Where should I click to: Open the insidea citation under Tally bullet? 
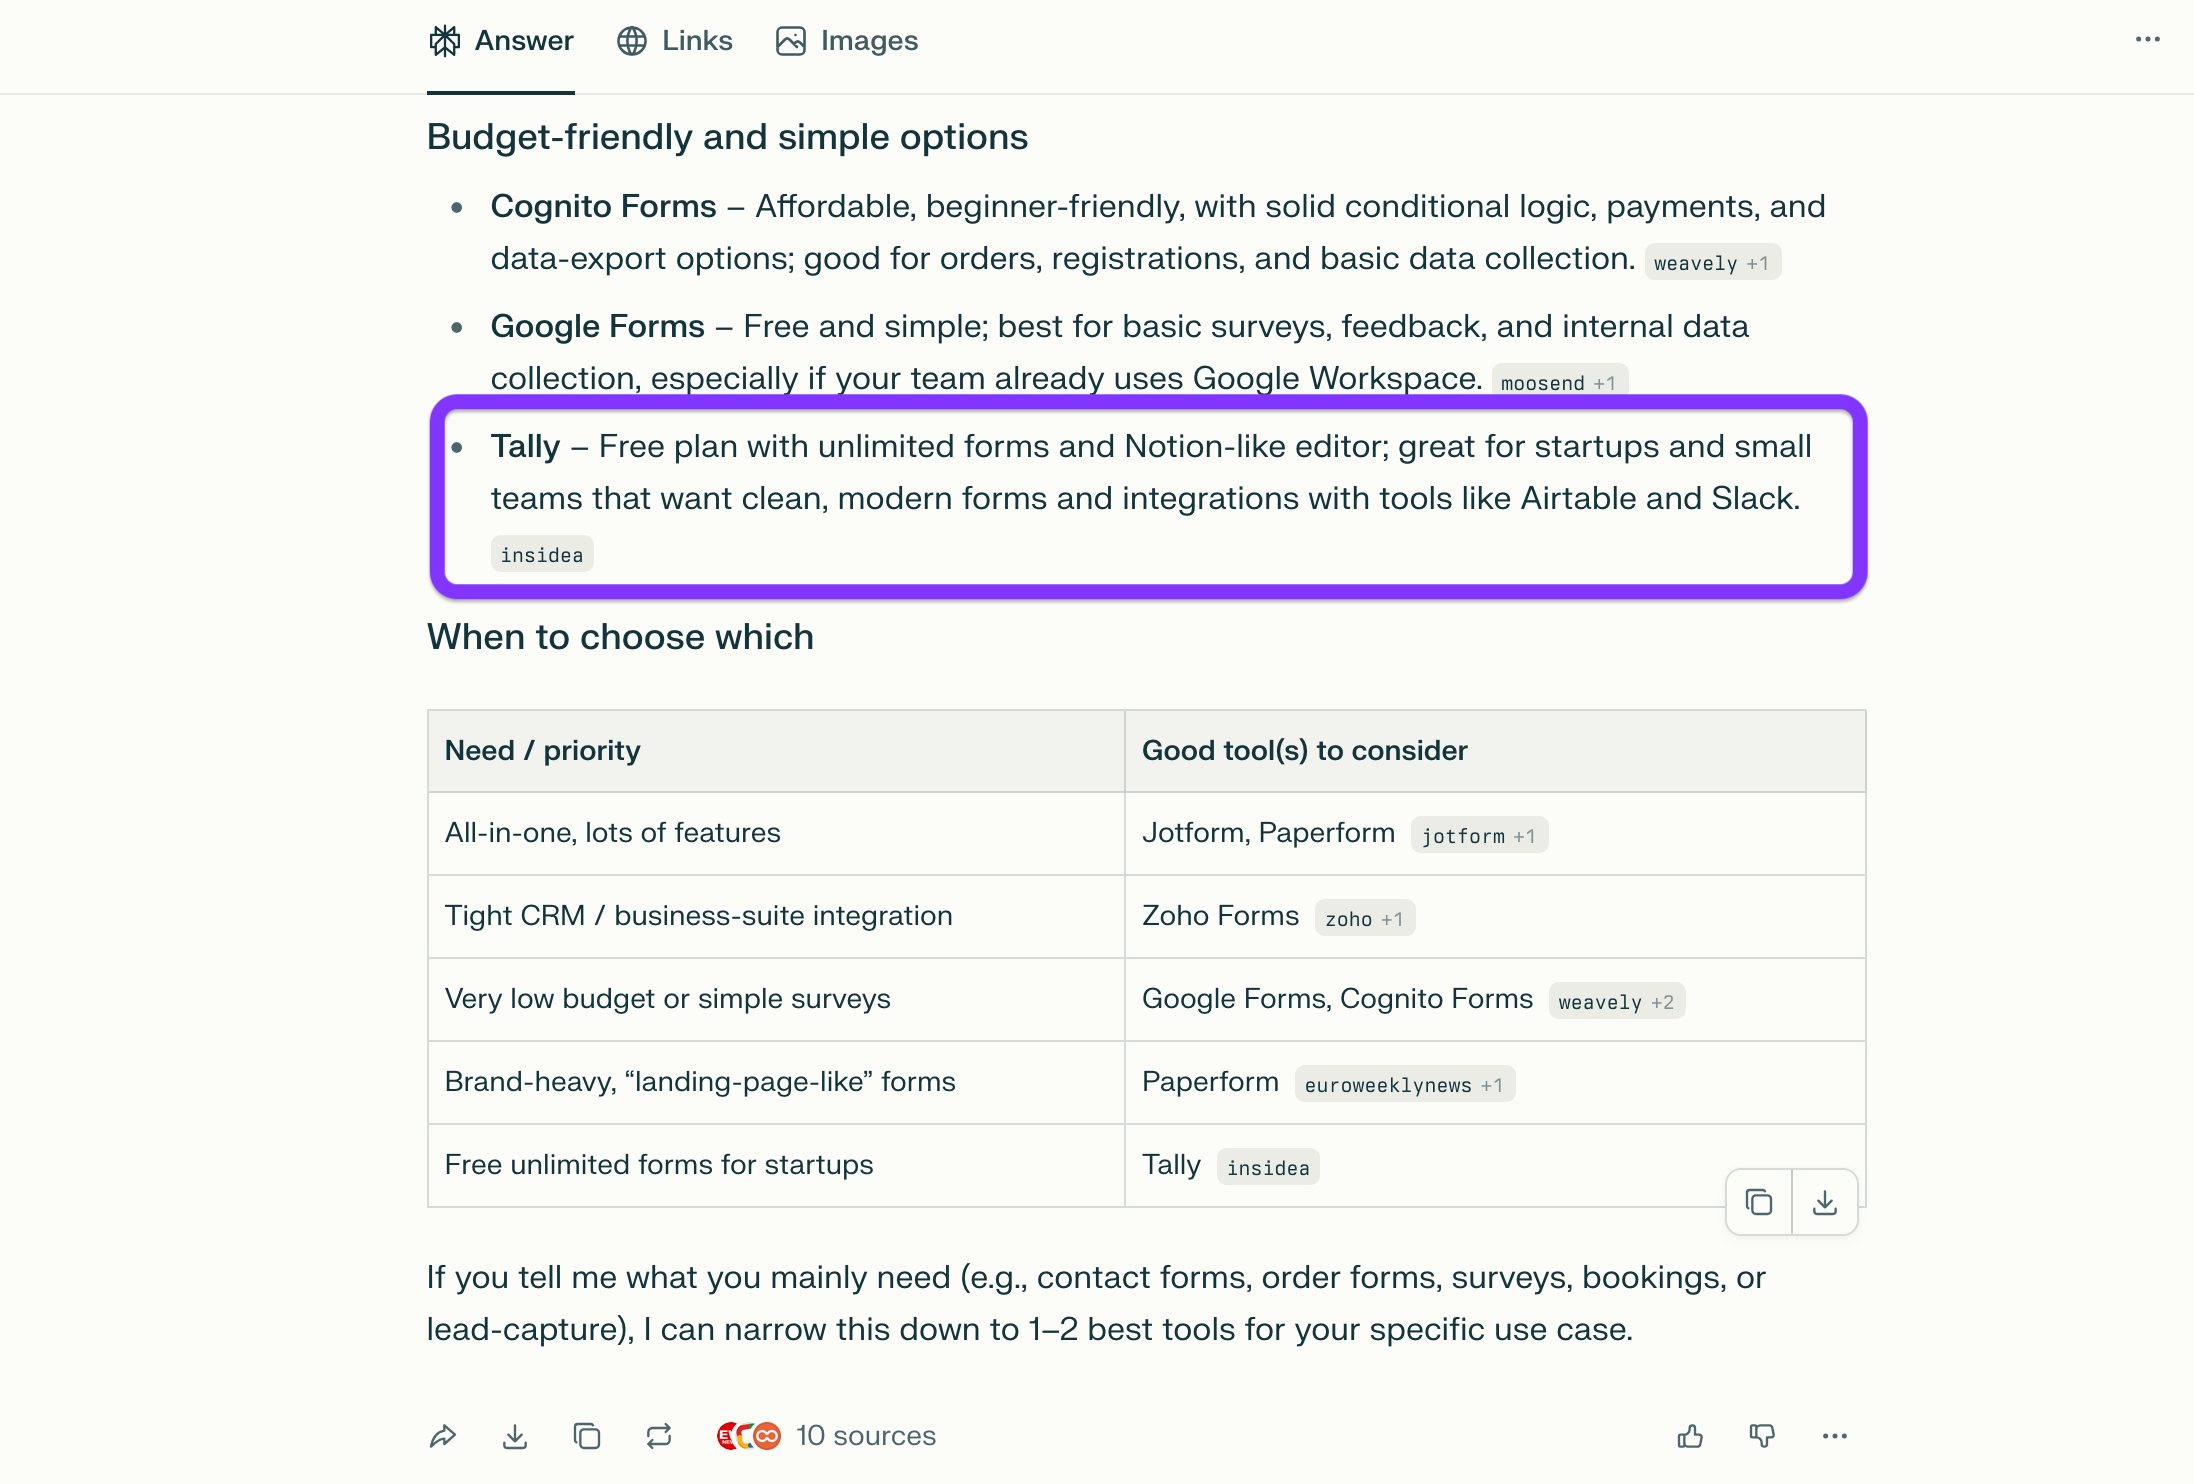[542, 555]
